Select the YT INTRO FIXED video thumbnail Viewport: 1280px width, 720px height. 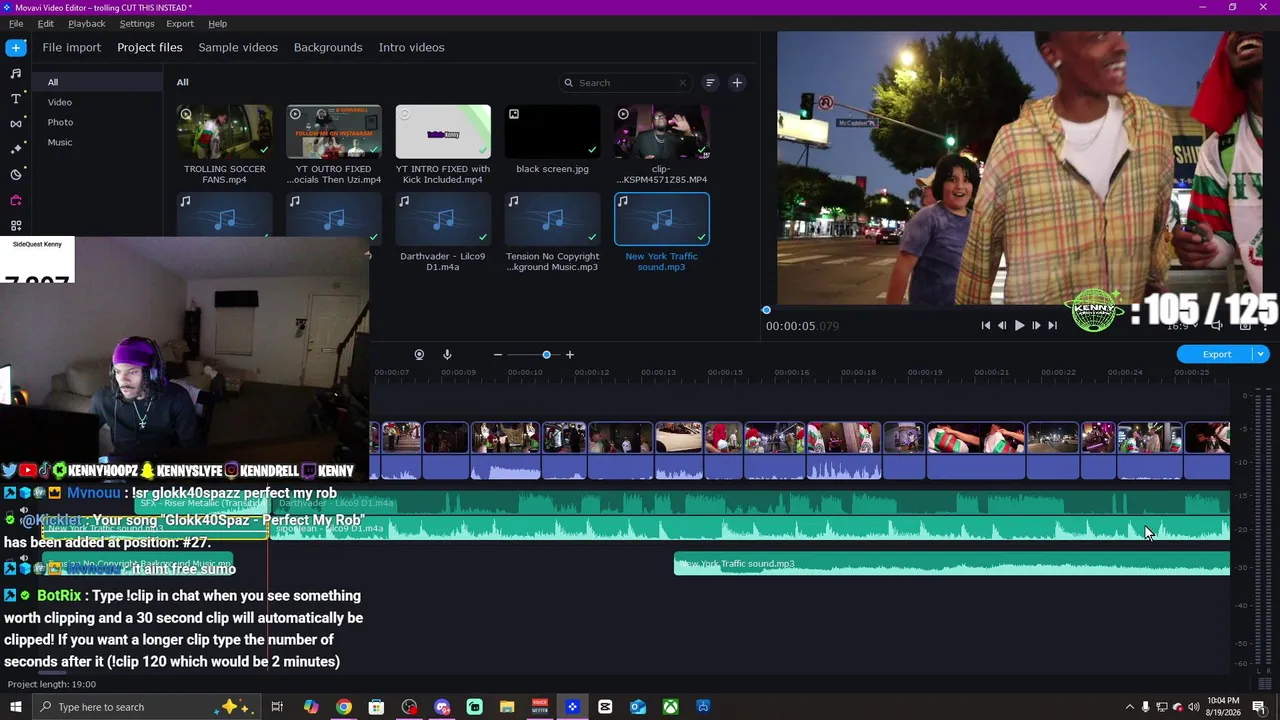(x=443, y=132)
